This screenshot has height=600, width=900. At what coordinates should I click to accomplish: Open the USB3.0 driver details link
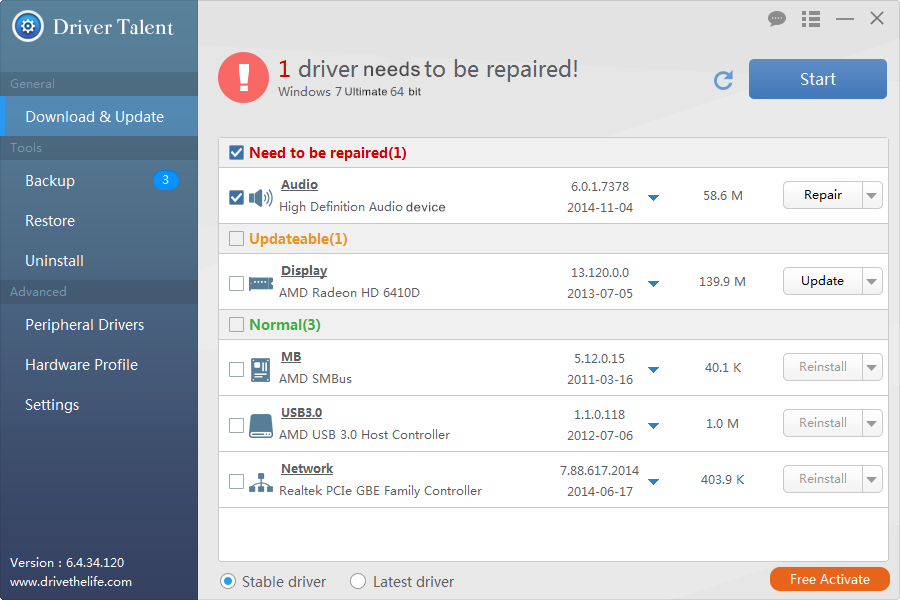tap(301, 413)
